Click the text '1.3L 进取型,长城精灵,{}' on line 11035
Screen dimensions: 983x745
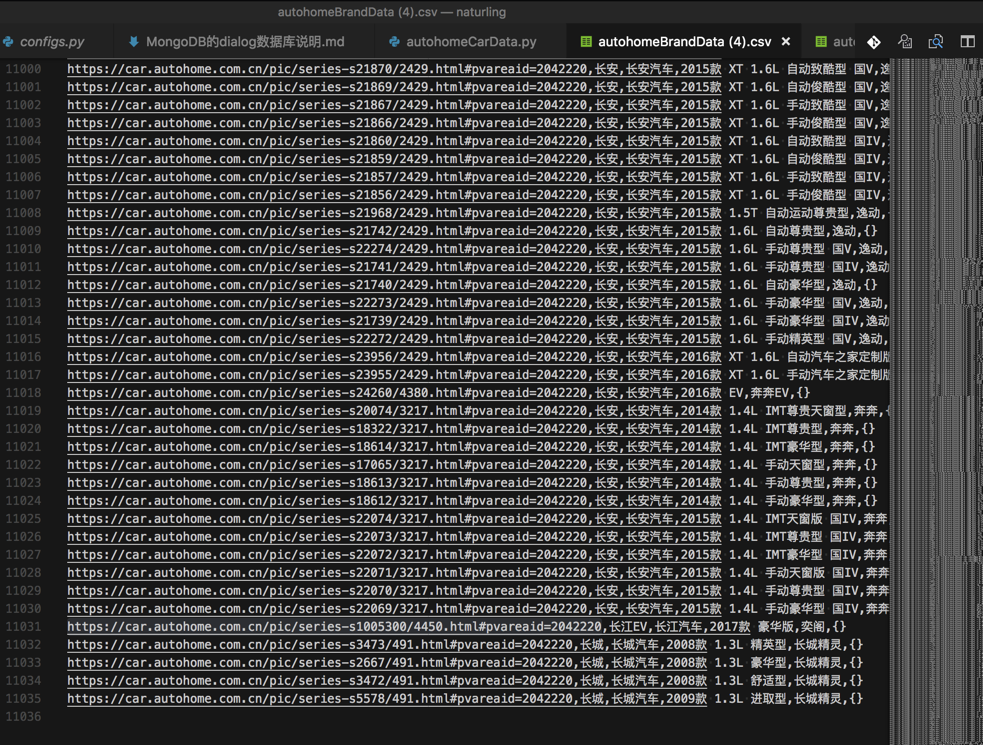coord(788,699)
